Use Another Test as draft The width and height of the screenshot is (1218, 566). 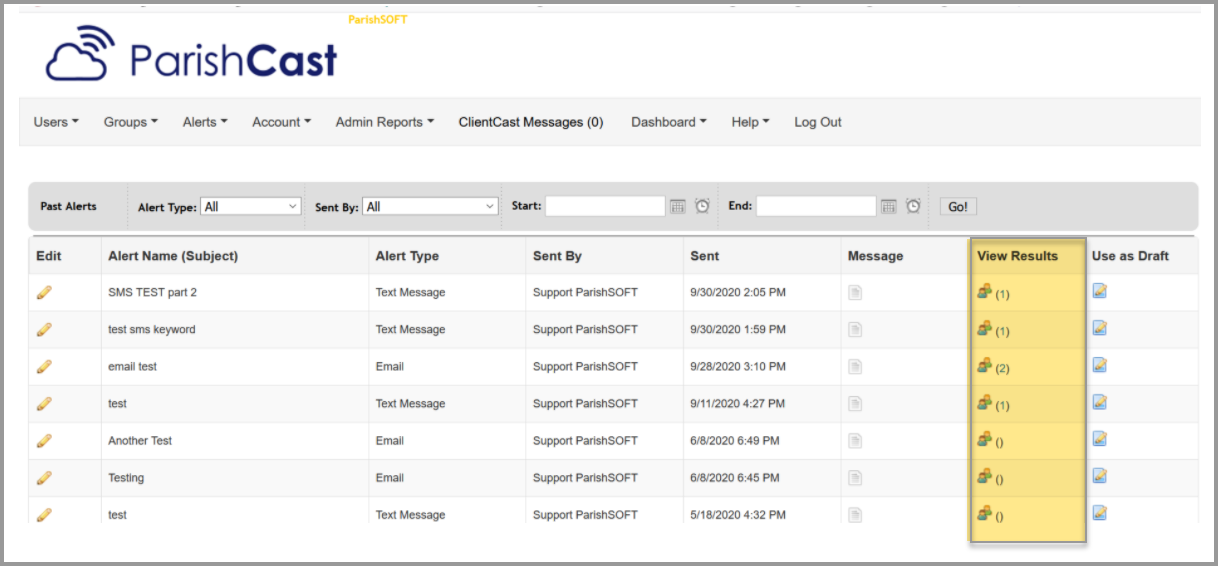click(1100, 439)
